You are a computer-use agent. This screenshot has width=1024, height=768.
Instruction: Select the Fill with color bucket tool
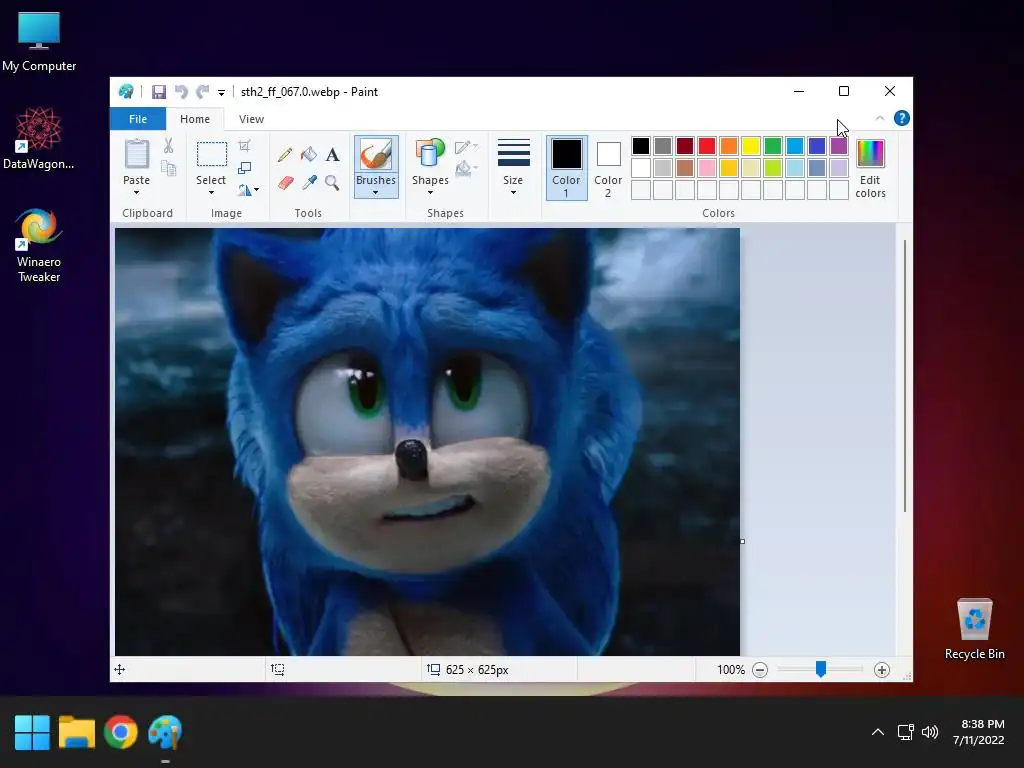click(309, 155)
